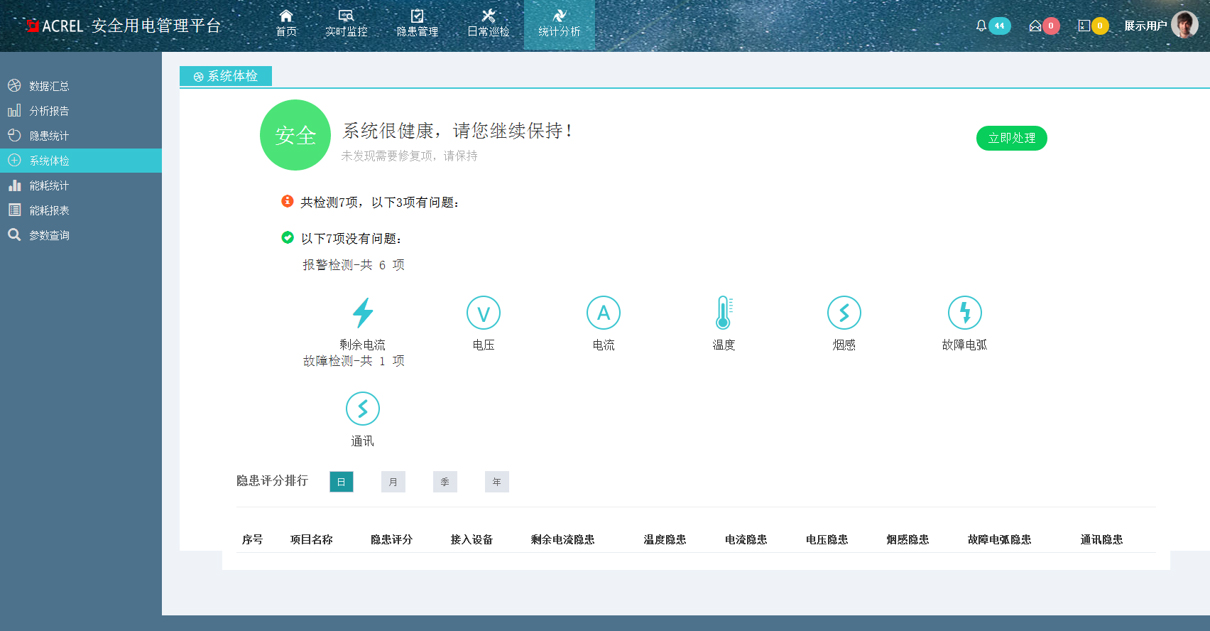Open the 电流 current detection icon

pos(603,311)
